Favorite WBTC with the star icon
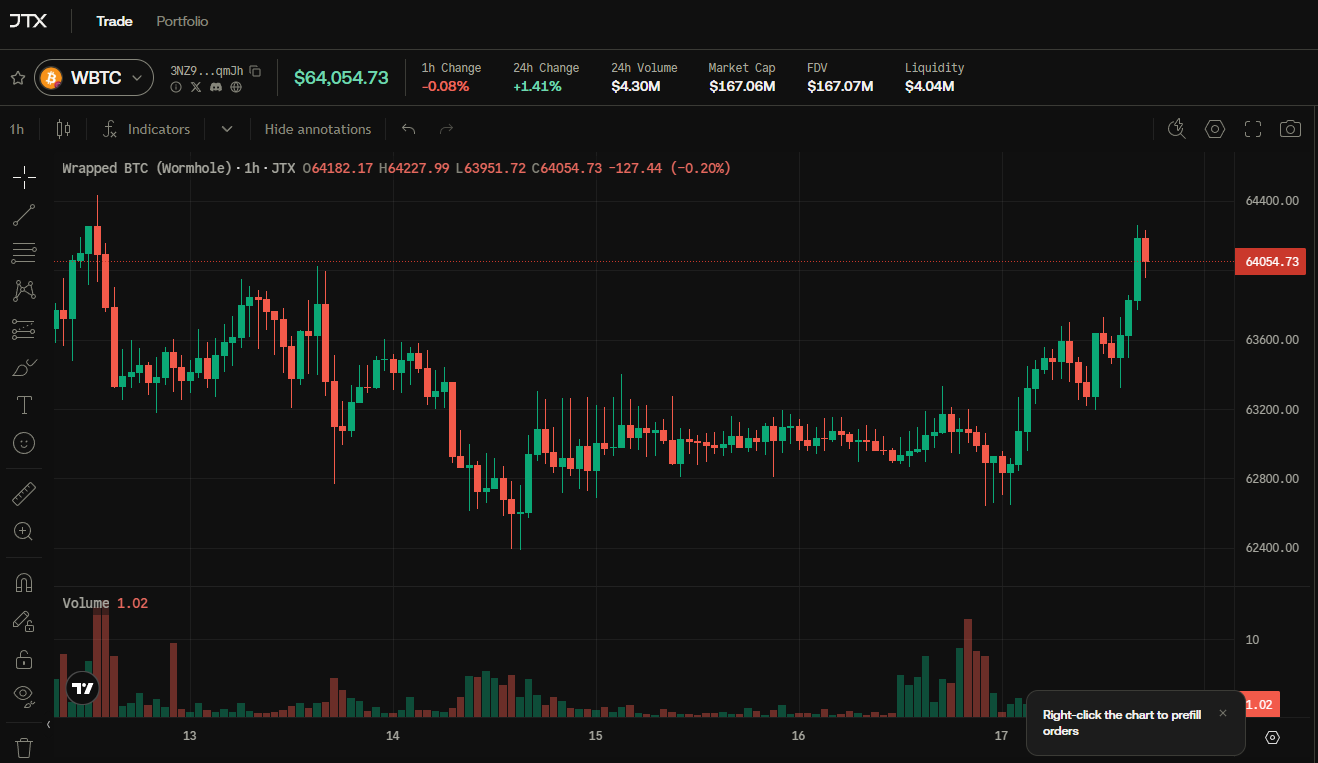Viewport: 1318px width, 763px height. tap(17, 77)
